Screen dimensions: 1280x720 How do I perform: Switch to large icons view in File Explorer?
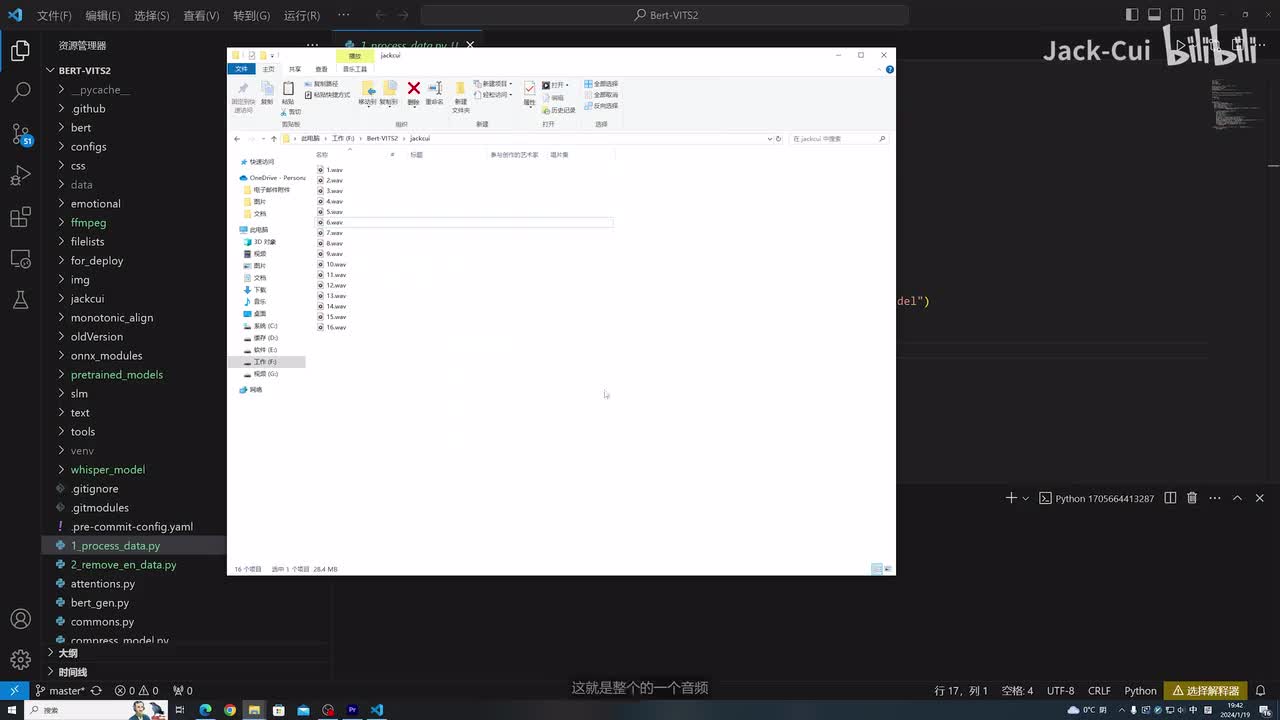885,569
